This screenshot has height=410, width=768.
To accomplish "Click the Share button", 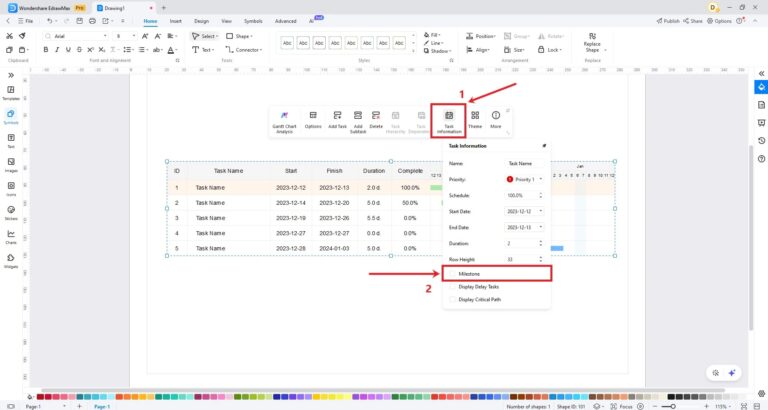I will point(693,21).
